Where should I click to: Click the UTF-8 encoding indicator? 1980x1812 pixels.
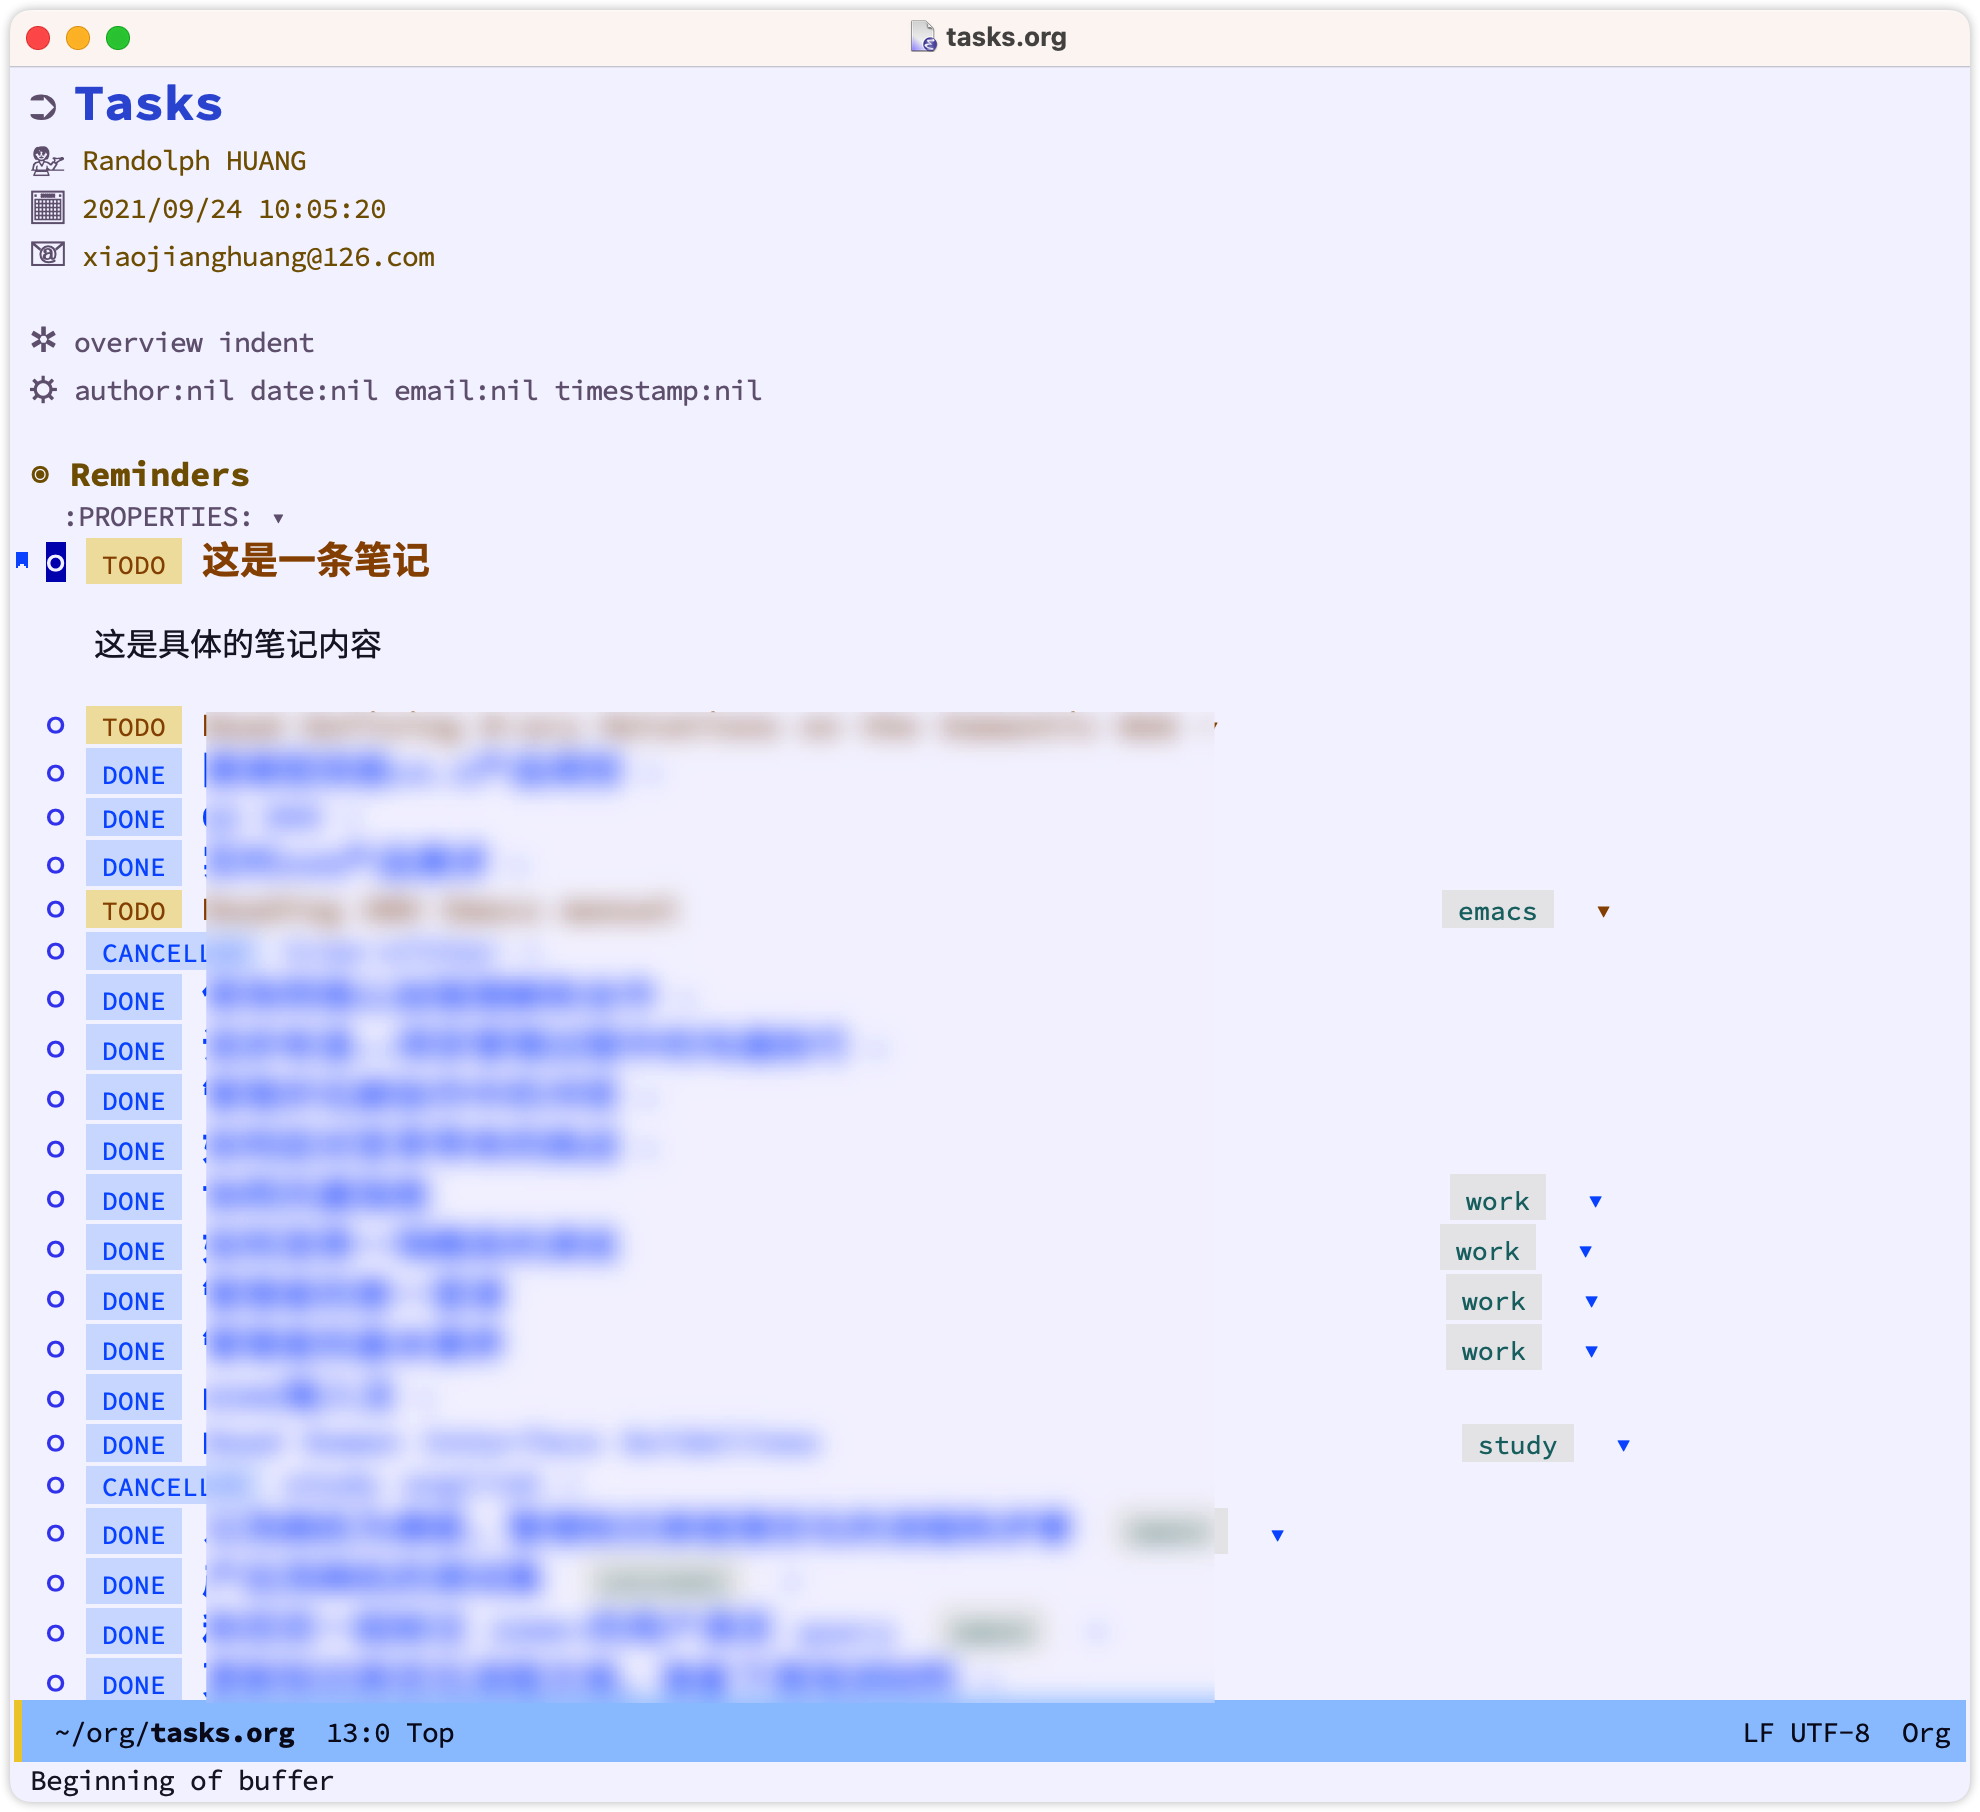[x=1830, y=1733]
